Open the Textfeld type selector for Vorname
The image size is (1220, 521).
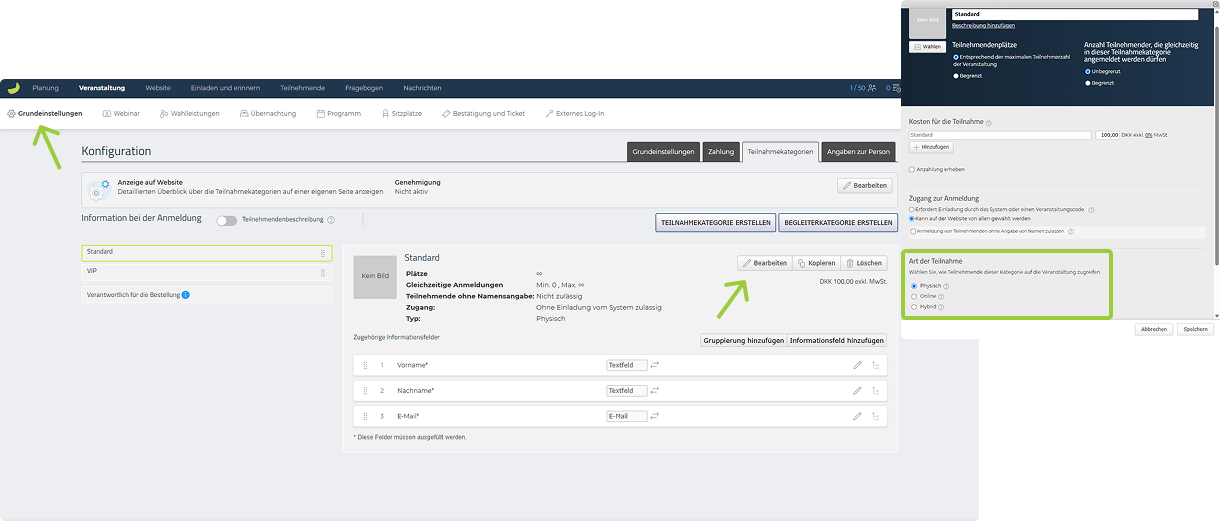click(x=627, y=365)
